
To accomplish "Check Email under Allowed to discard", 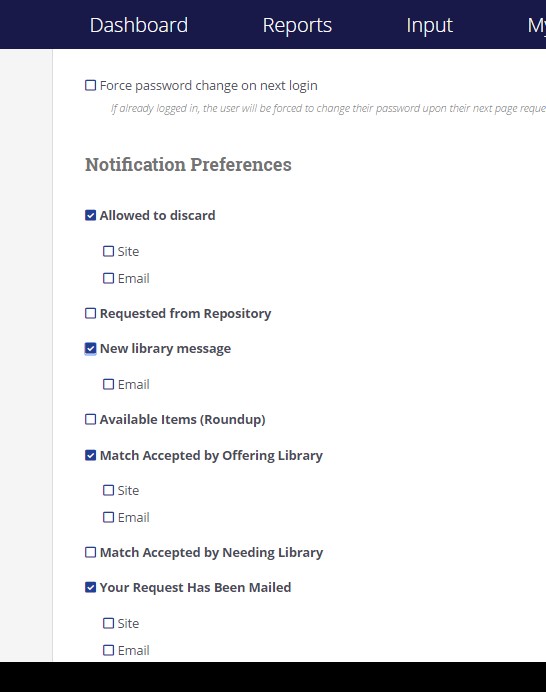I will [x=109, y=278].
